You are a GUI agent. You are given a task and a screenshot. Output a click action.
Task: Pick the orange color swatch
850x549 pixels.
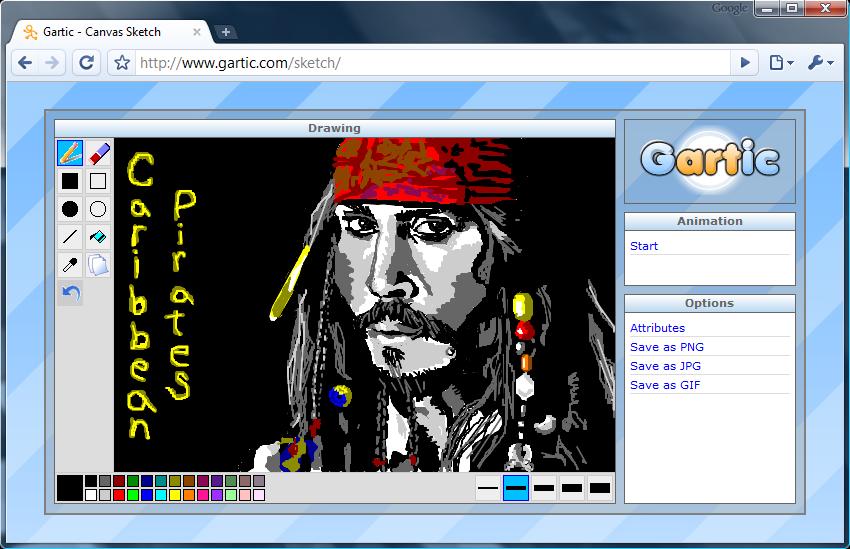[x=189, y=495]
